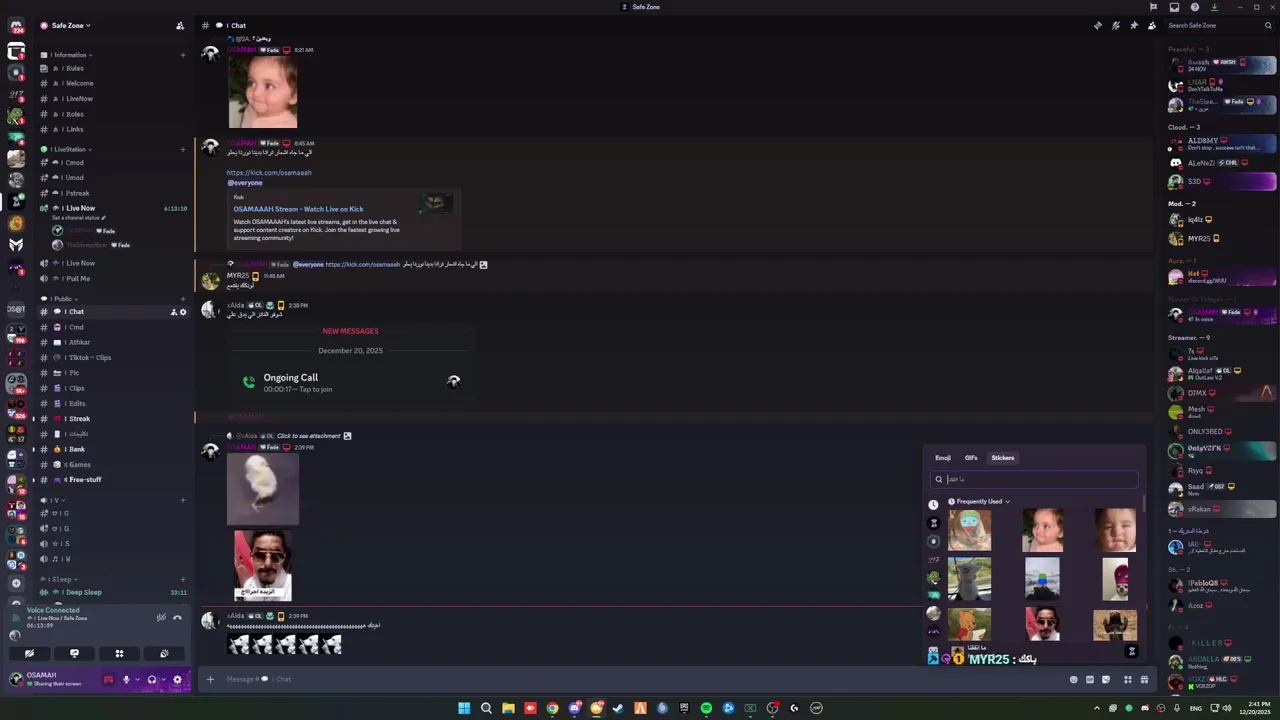Click the plus attach button in message bar
The height and width of the screenshot is (720, 1280).
(x=210, y=679)
